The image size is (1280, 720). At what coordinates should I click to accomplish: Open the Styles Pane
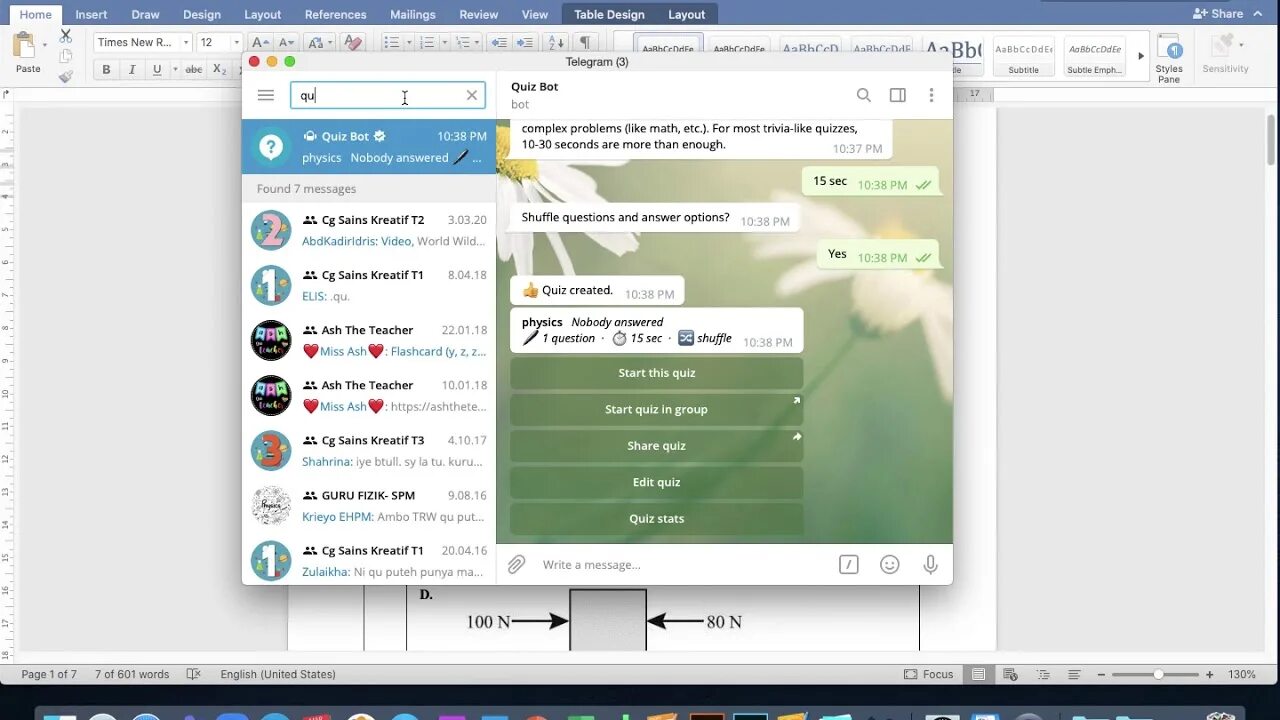[x=1169, y=58]
